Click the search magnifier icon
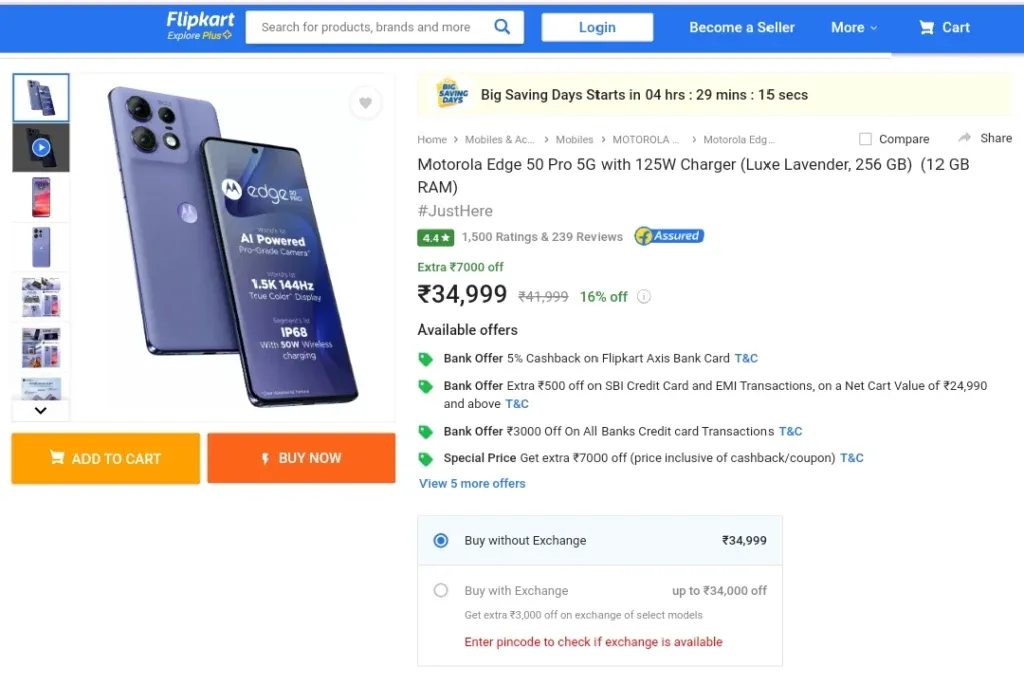The image size is (1024, 686). pyautogui.click(x=502, y=27)
